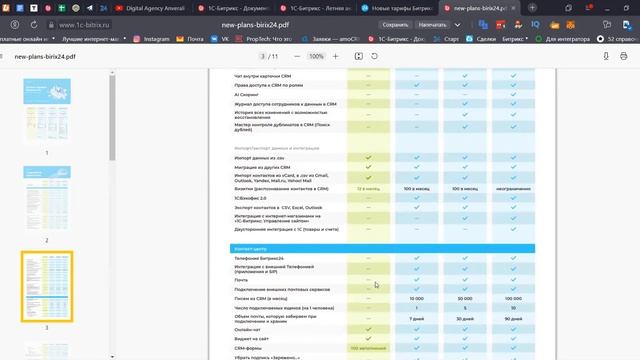The width and height of the screenshot is (640, 360).
Task: Download the PDF with the download icon
Action: [x=606, y=56]
